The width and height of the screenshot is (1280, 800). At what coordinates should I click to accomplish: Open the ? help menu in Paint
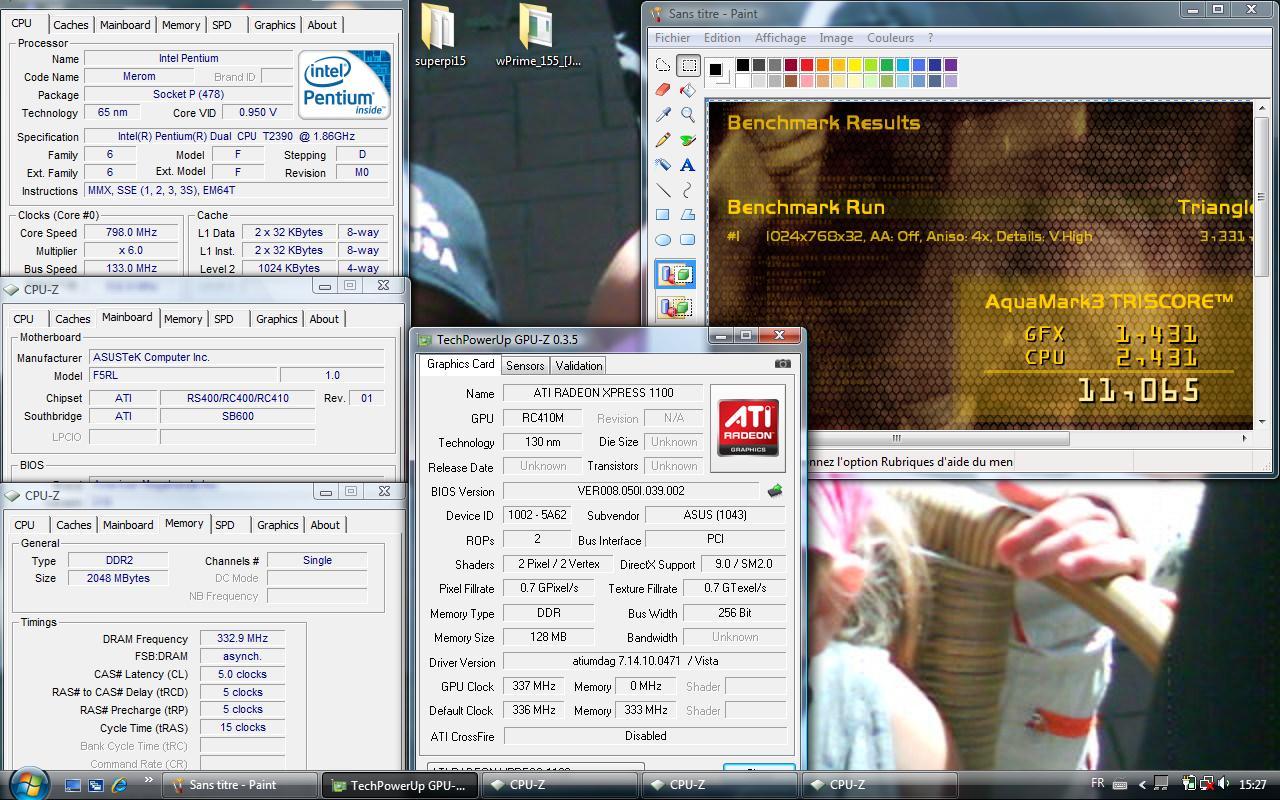[x=930, y=38]
